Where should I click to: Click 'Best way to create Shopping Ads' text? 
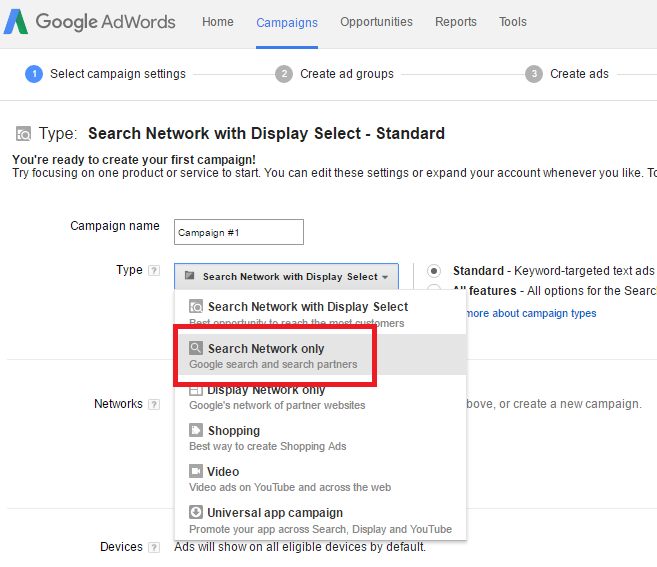(x=268, y=446)
